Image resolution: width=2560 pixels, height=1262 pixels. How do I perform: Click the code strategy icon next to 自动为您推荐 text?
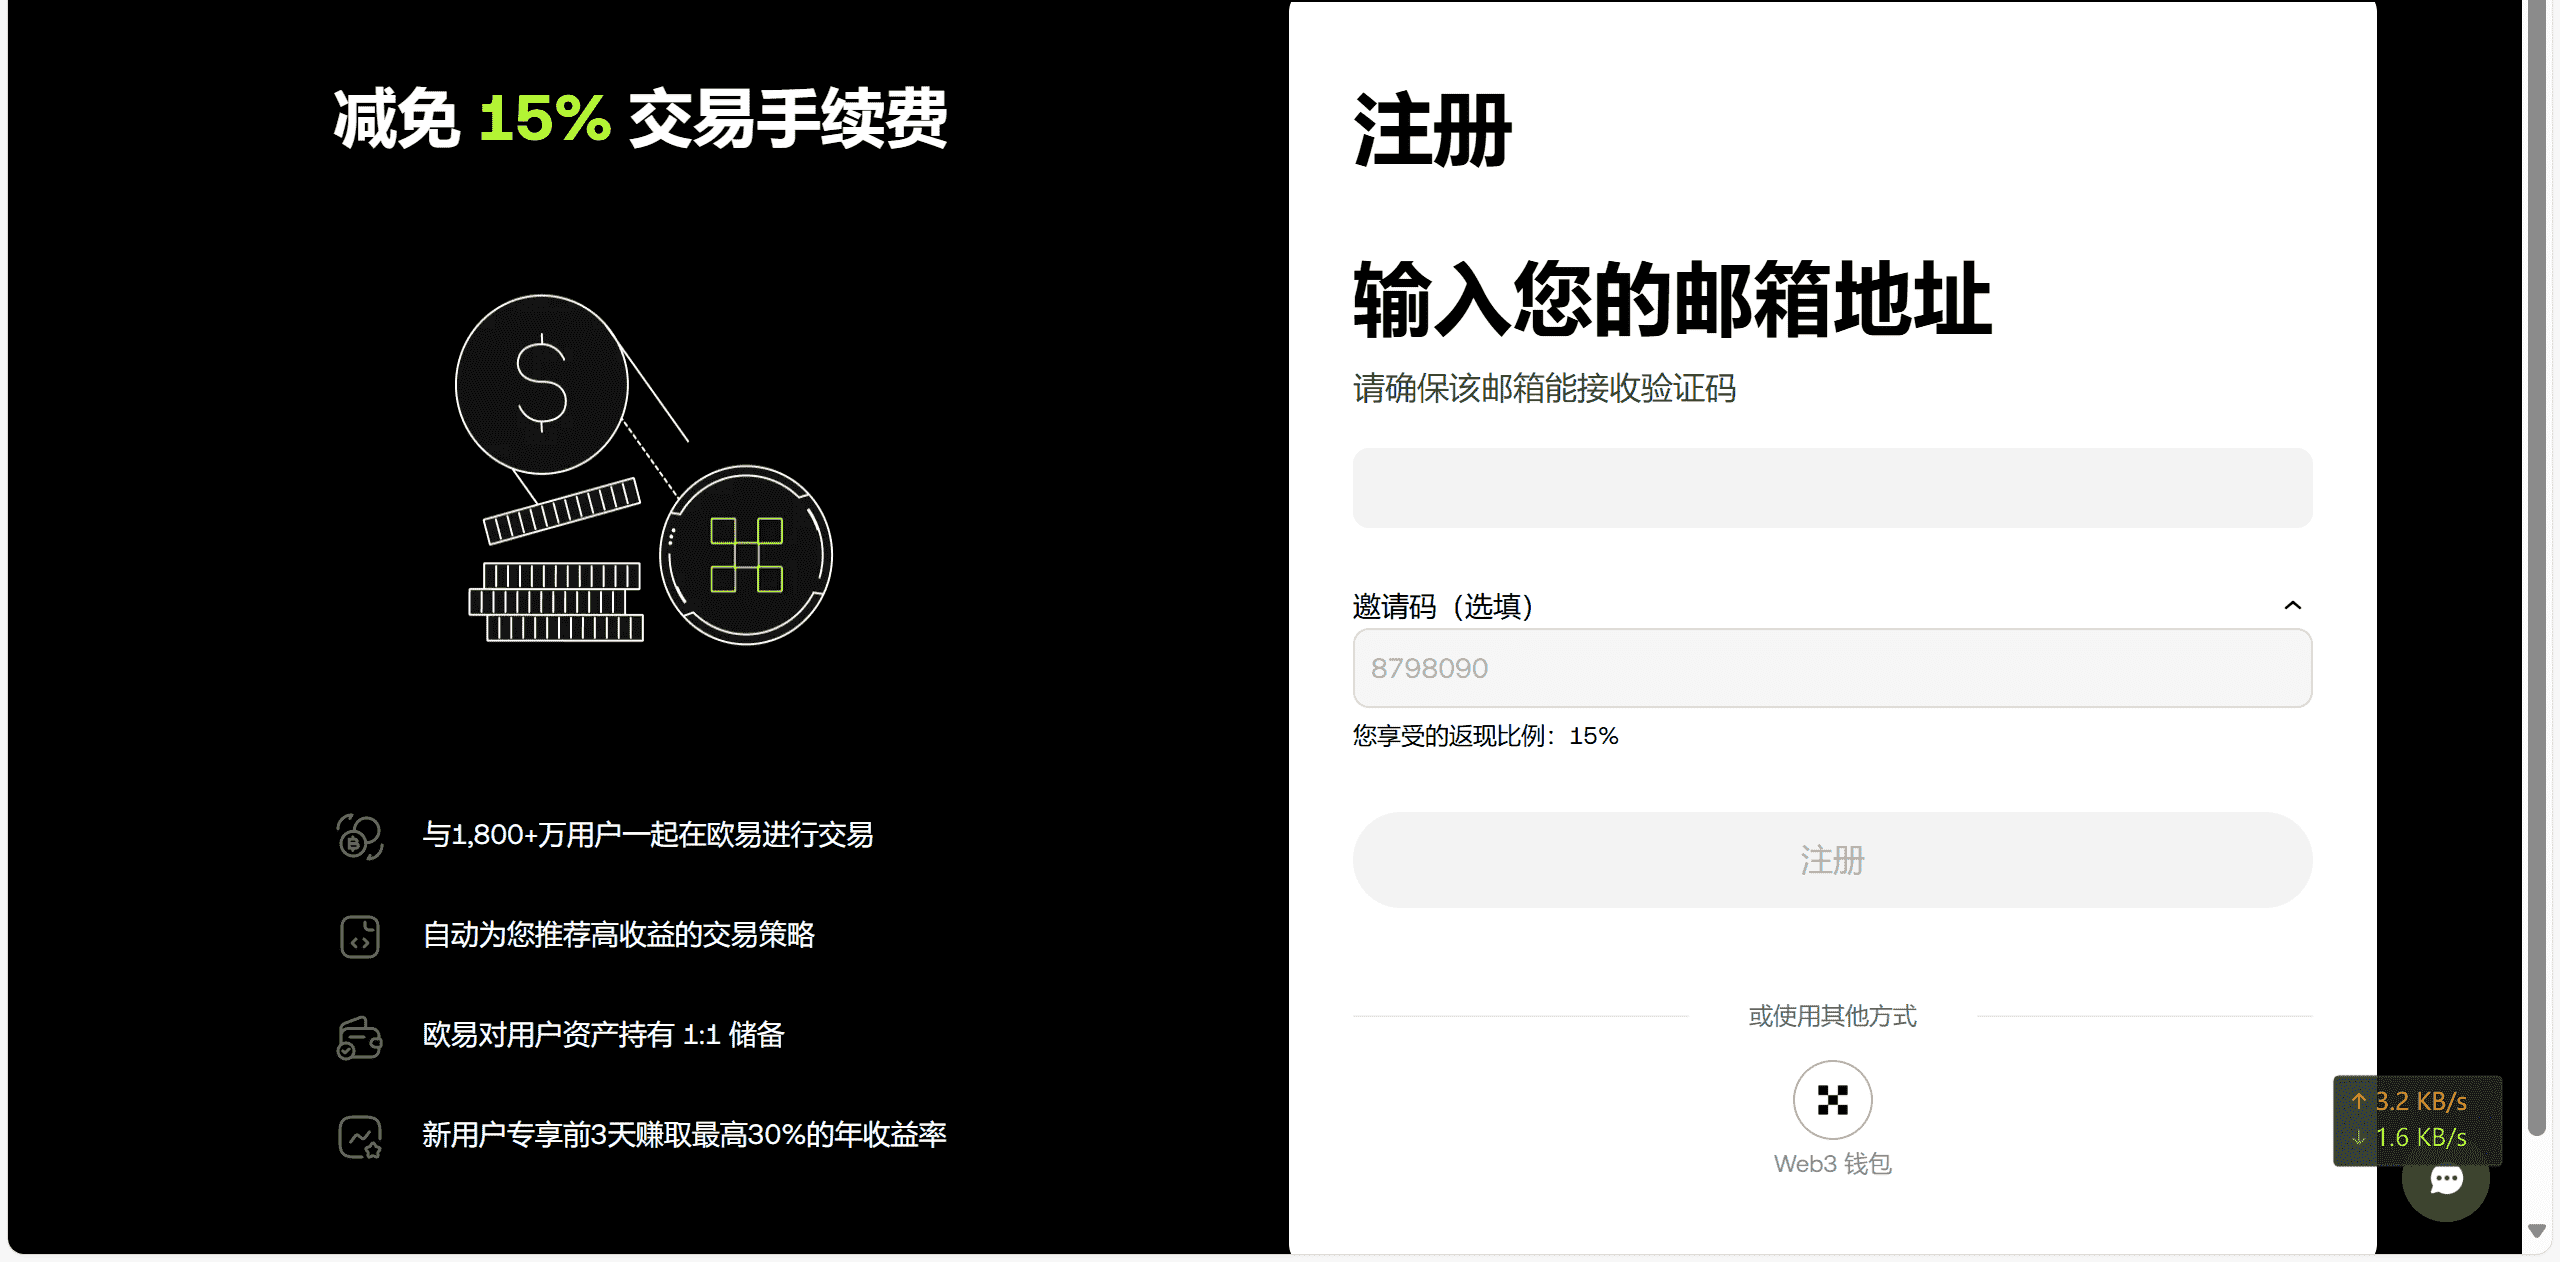[360, 936]
